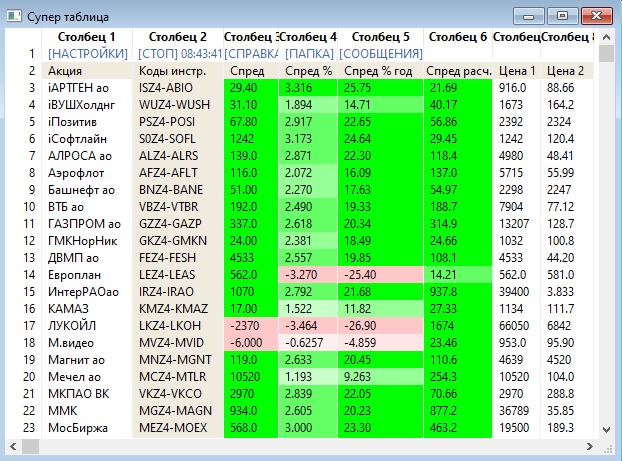Select the Цена 1 header cell
The width and height of the screenshot is (622, 461).
(517, 71)
